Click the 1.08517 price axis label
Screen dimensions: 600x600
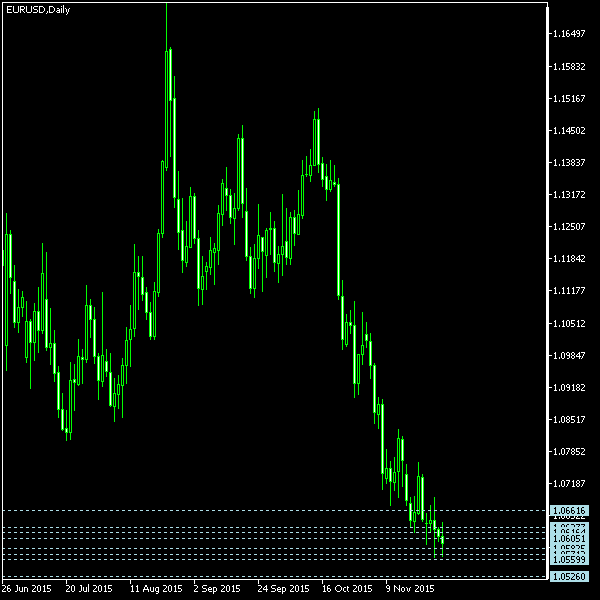tap(569, 420)
